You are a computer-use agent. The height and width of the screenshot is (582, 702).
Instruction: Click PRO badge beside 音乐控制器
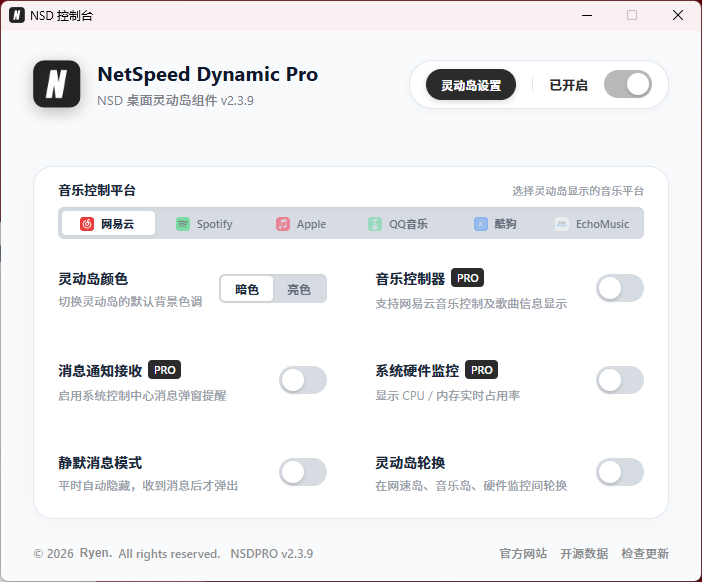point(467,278)
